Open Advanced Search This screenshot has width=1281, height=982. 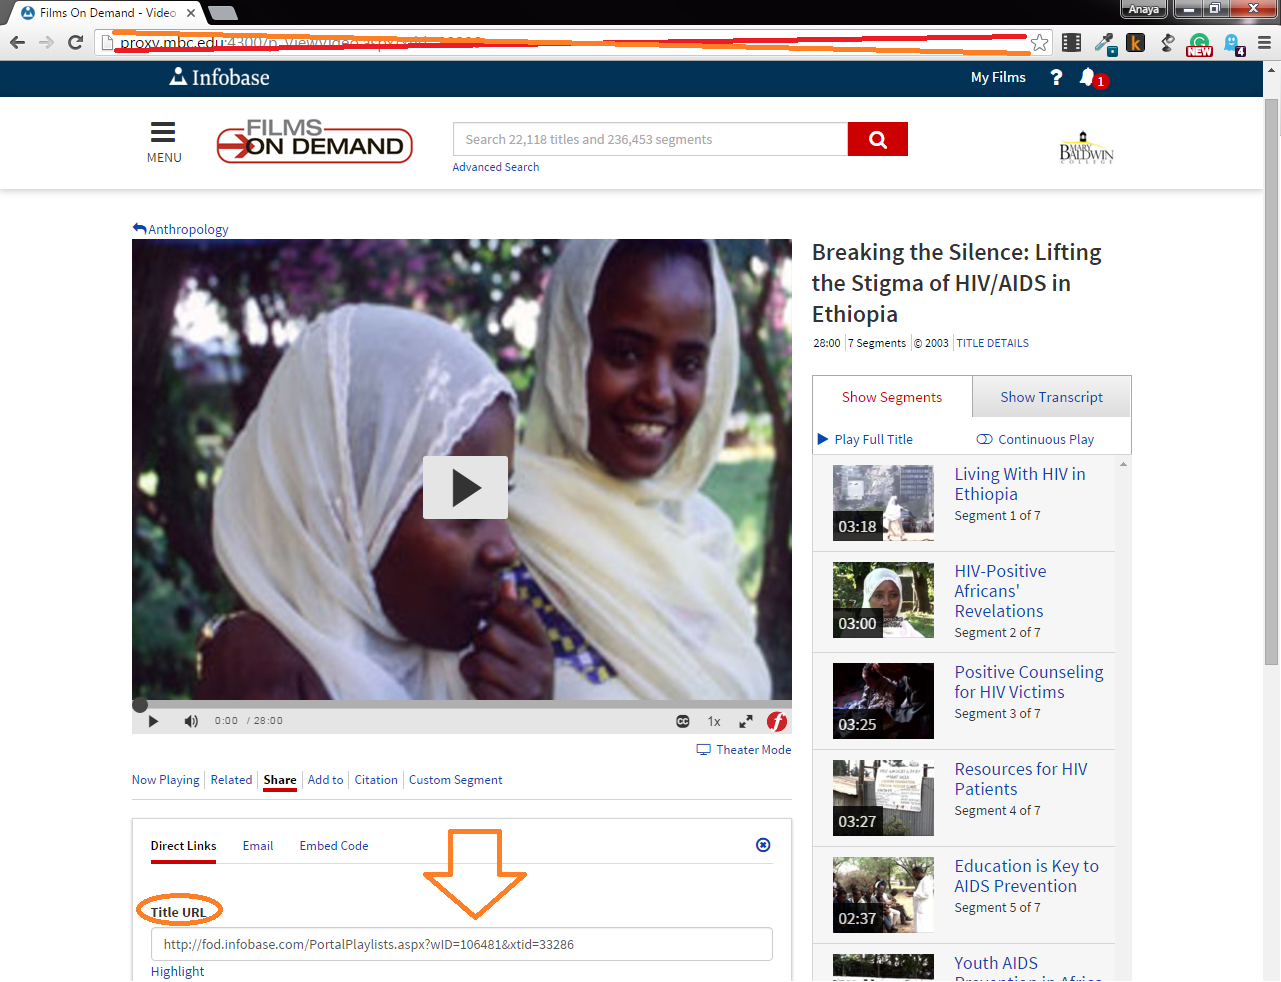pyautogui.click(x=496, y=167)
